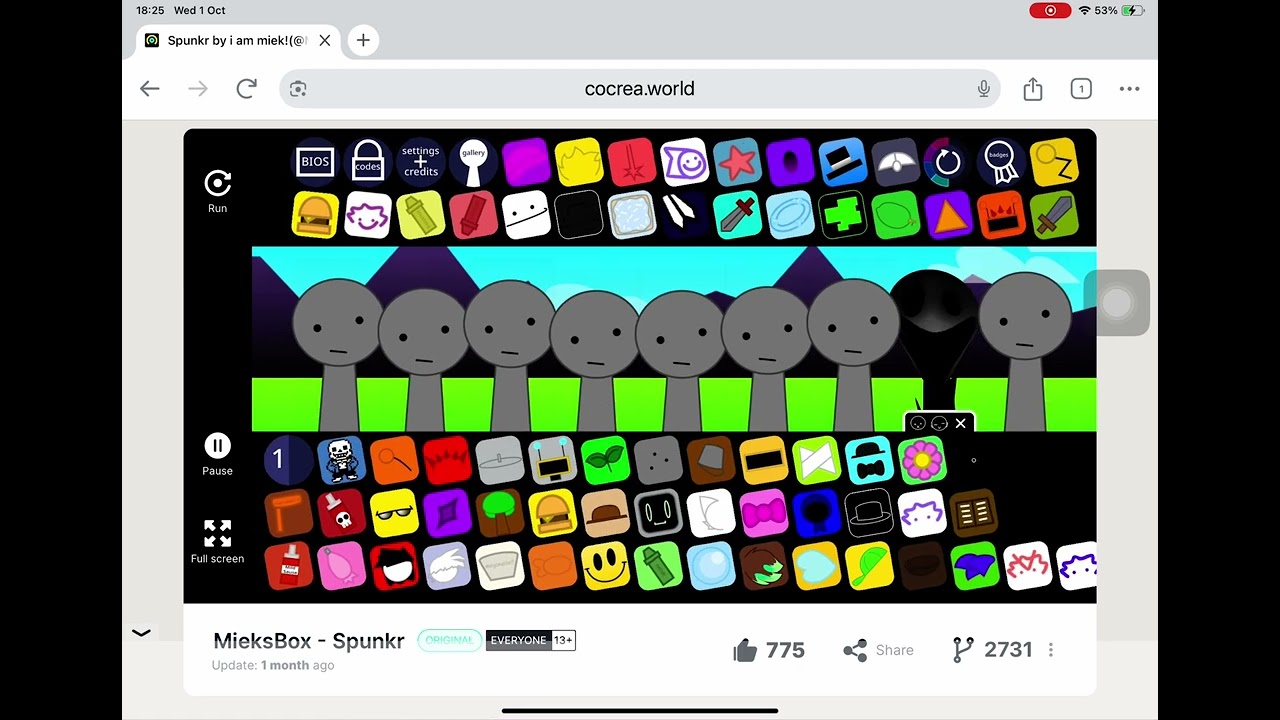This screenshot has width=1280, height=720.
Task: Select the yellow sleeping Z icon
Action: [1054, 162]
